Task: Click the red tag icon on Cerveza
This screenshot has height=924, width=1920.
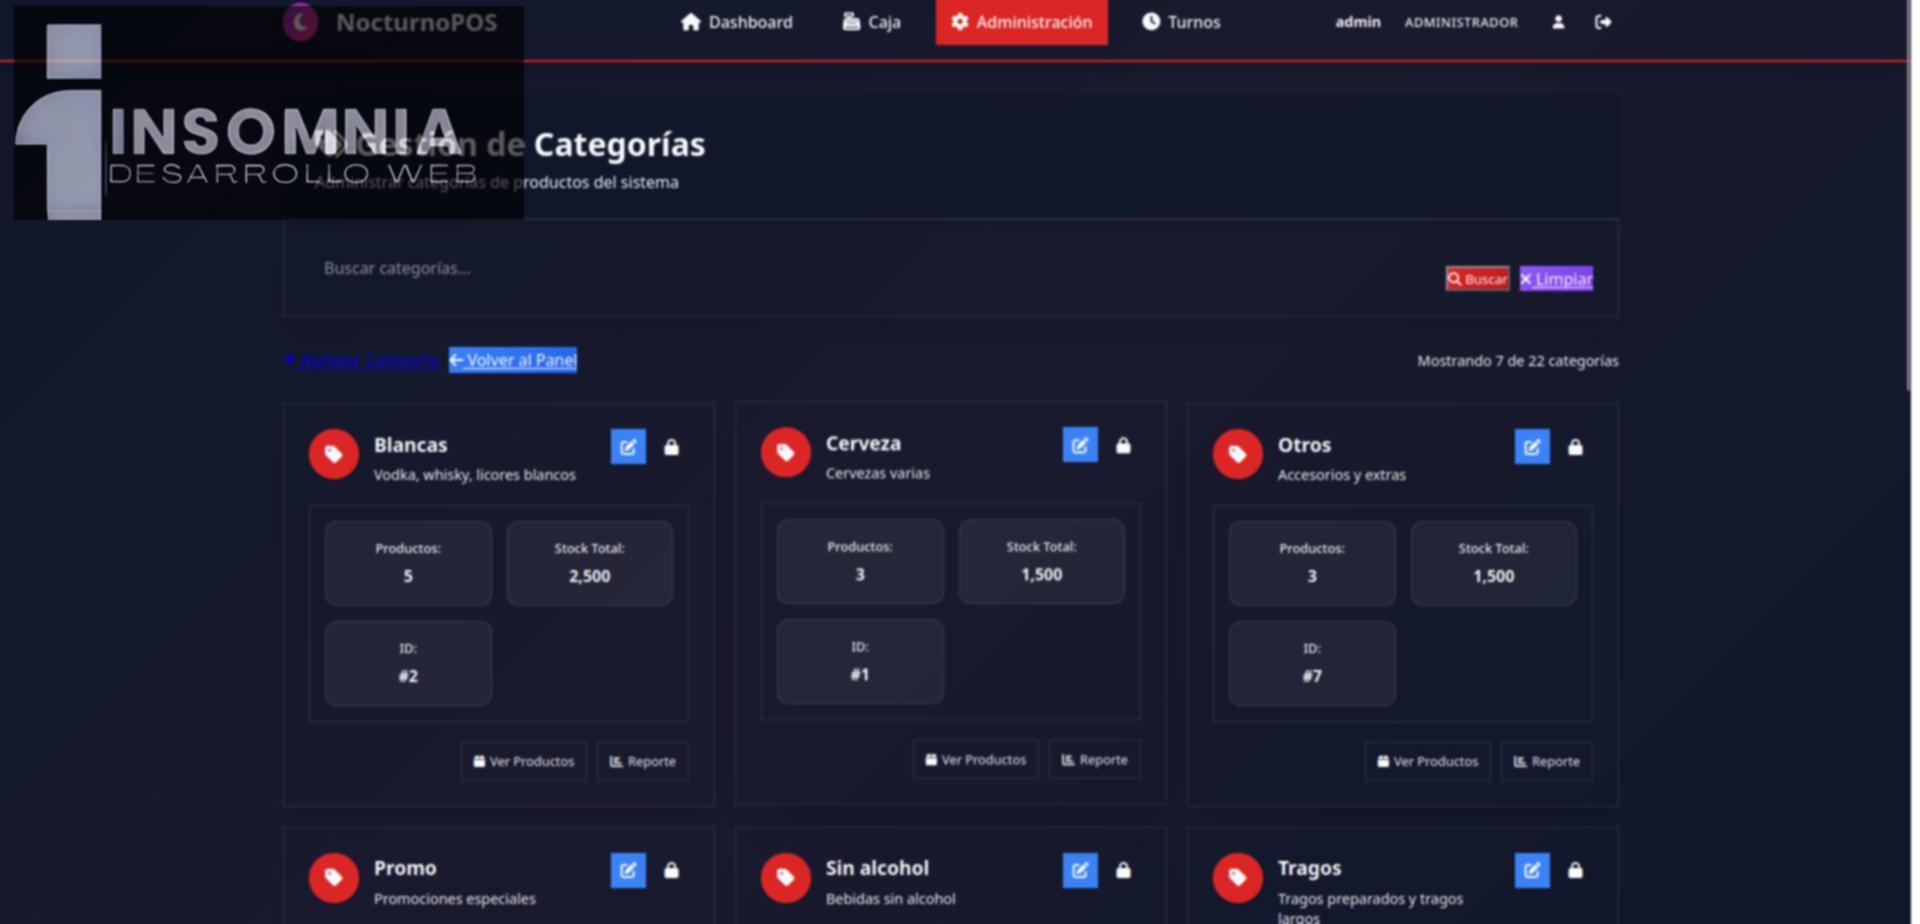Action: point(786,453)
